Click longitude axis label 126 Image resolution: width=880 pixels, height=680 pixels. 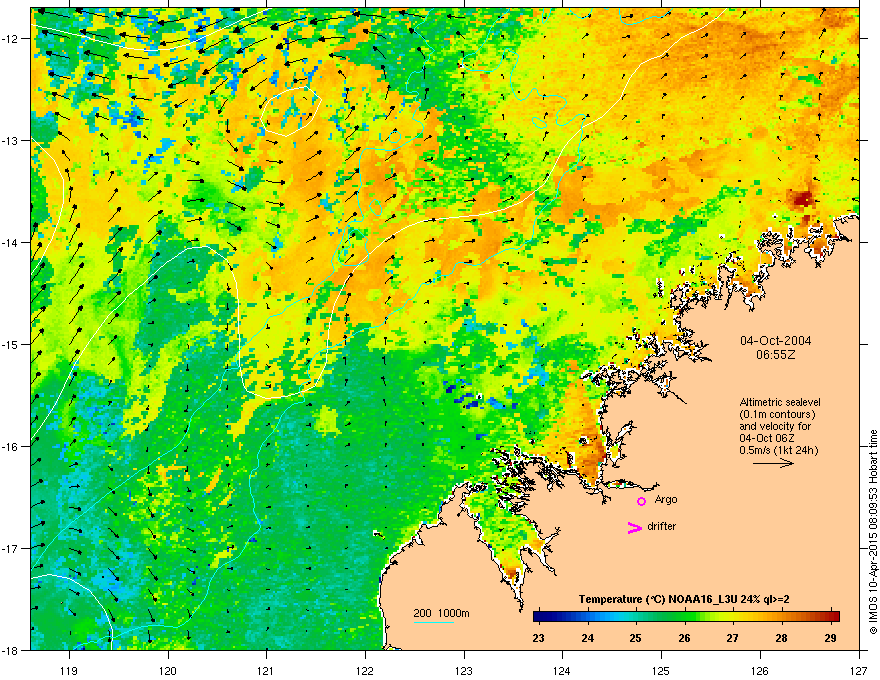pos(760,670)
